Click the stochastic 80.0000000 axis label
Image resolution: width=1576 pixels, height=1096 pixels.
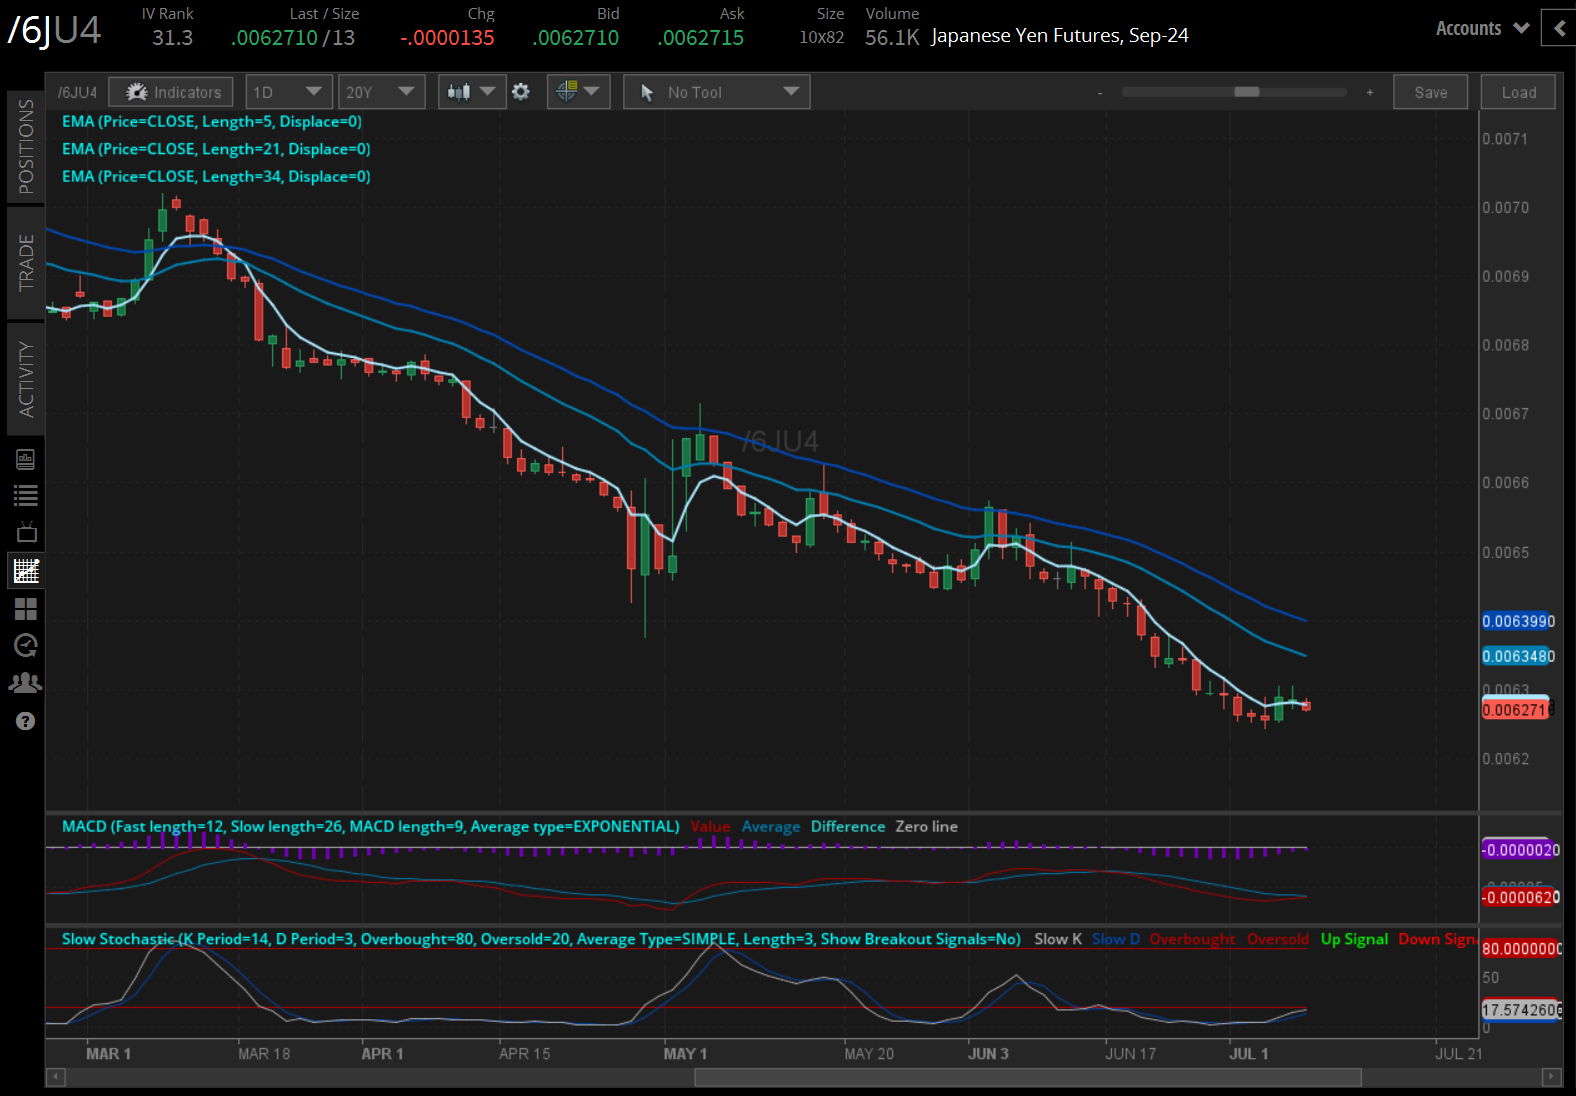1521,949
